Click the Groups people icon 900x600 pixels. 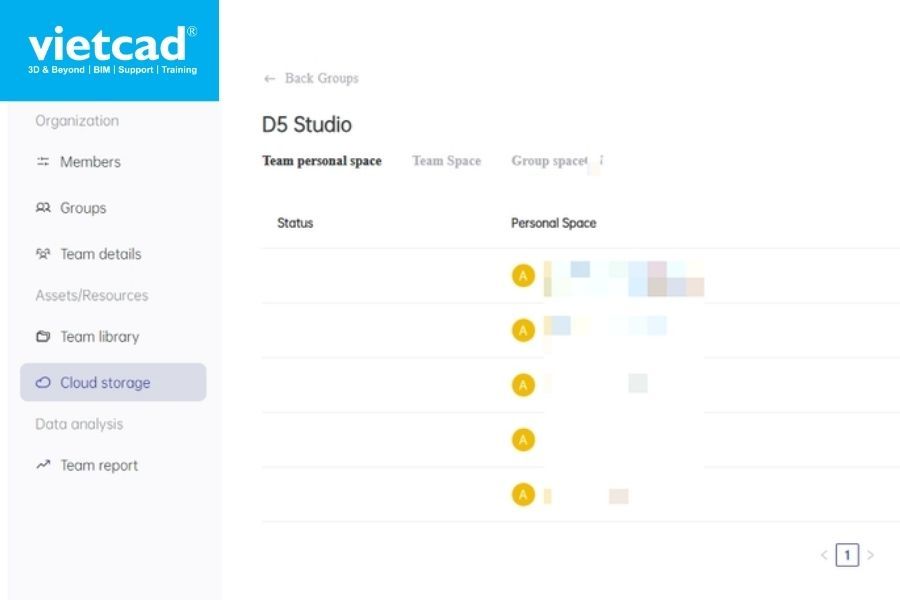pos(43,207)
